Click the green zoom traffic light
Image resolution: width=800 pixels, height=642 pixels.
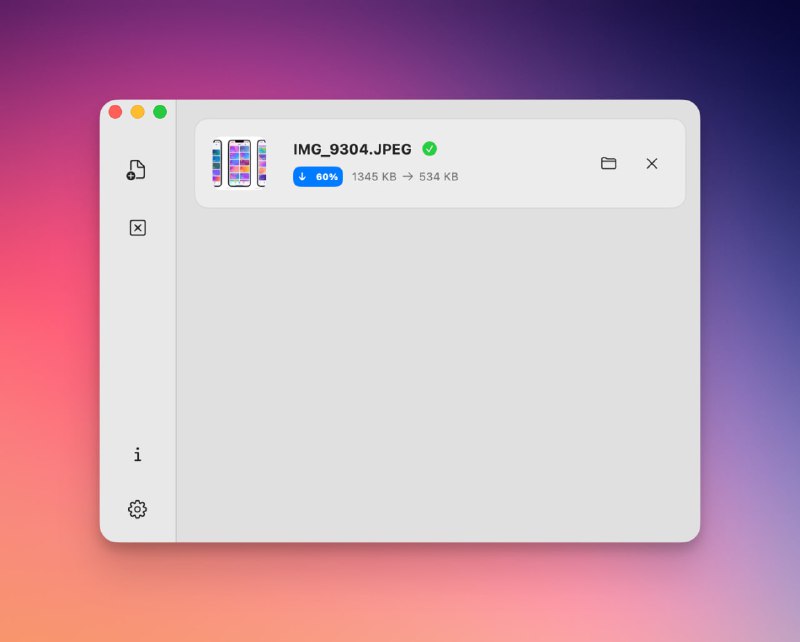[x=158, y=112]
